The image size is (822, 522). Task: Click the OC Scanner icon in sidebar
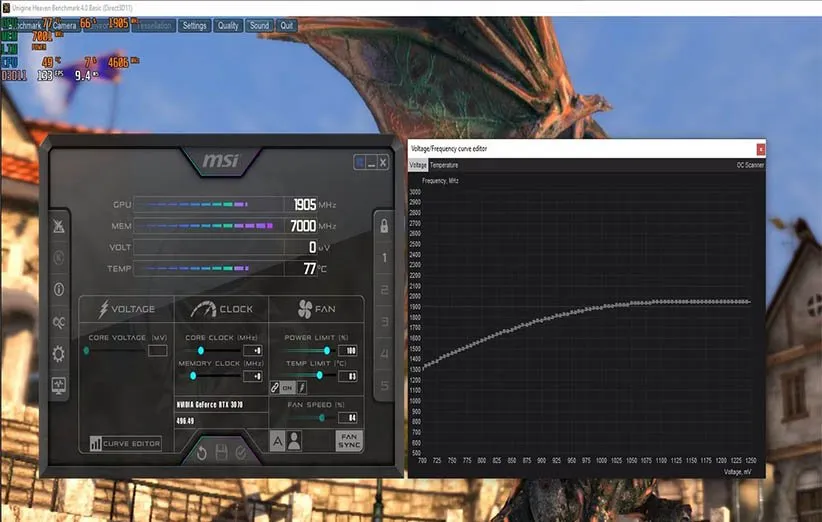click(x=60, y=322)
